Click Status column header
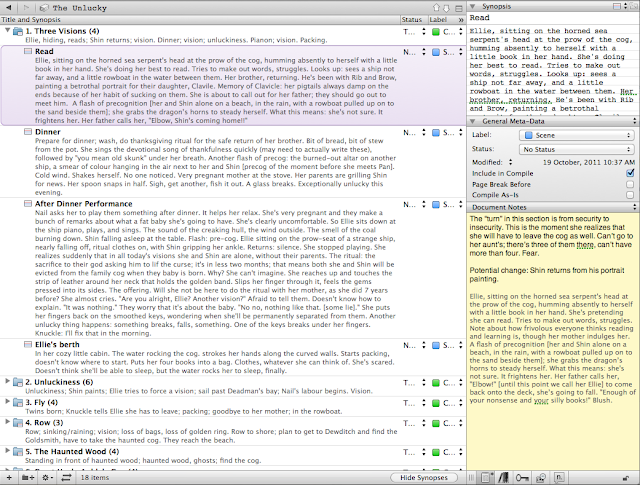This screenshot has height=485, width=640. (x=413, y=20)
